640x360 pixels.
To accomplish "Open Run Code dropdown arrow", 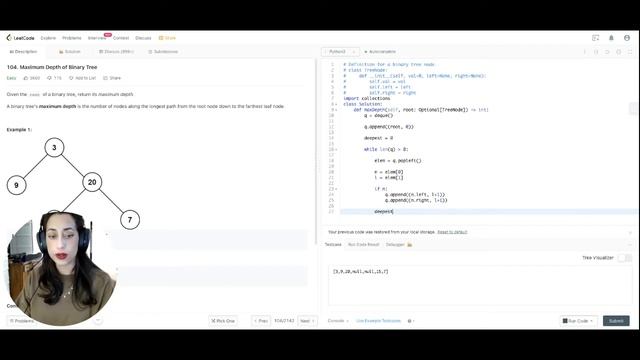I will [591, 321].
